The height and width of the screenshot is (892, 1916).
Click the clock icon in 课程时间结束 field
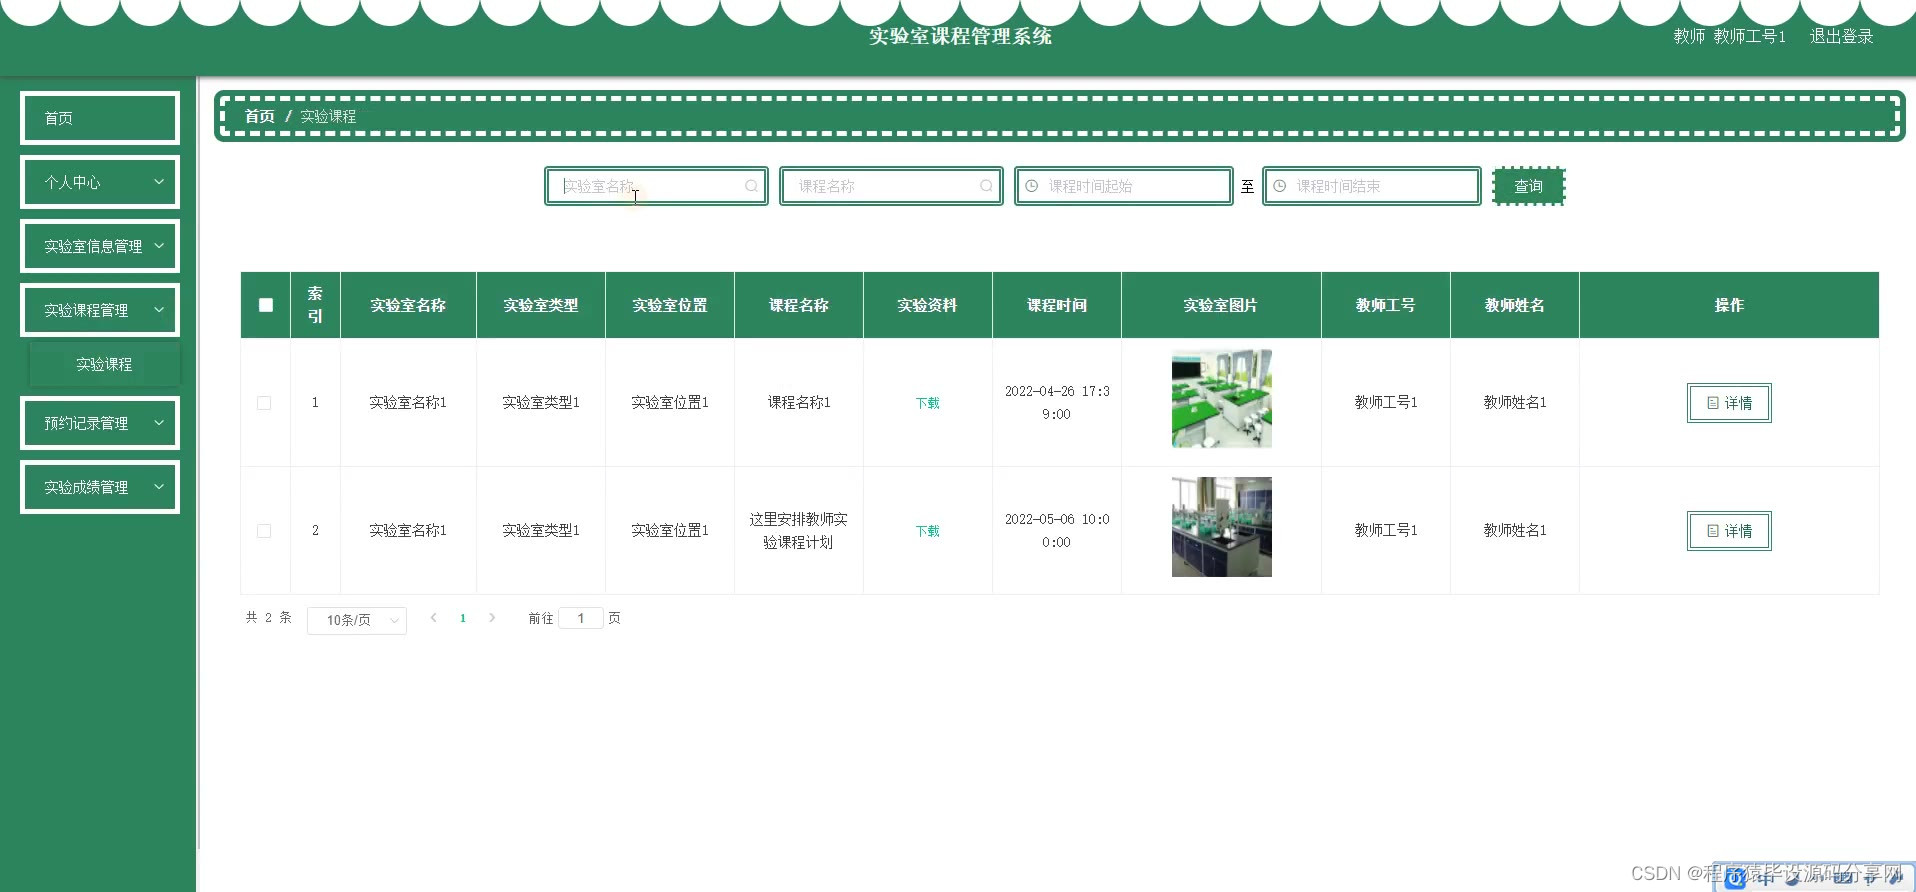pyautogui.click(x=1280, y=186)
